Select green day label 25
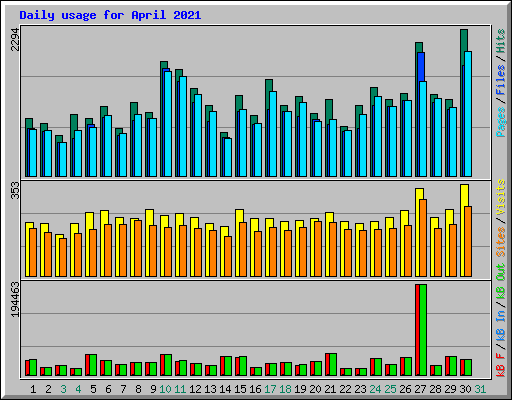The width and height of the screenshot is (512, 400). click(x=390, y=389)
